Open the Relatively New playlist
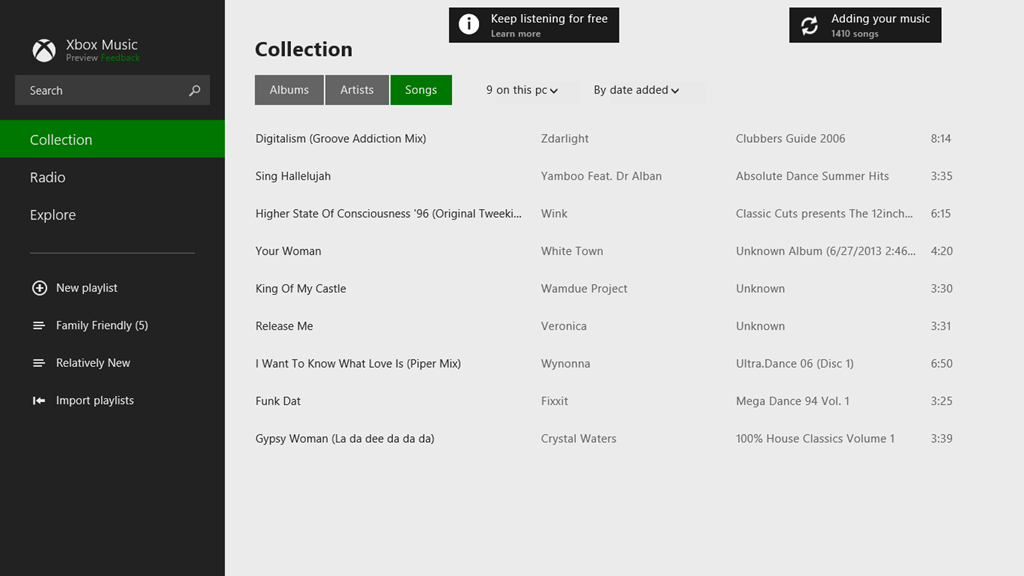The image size is (1024, 576). tap(93, 363)
